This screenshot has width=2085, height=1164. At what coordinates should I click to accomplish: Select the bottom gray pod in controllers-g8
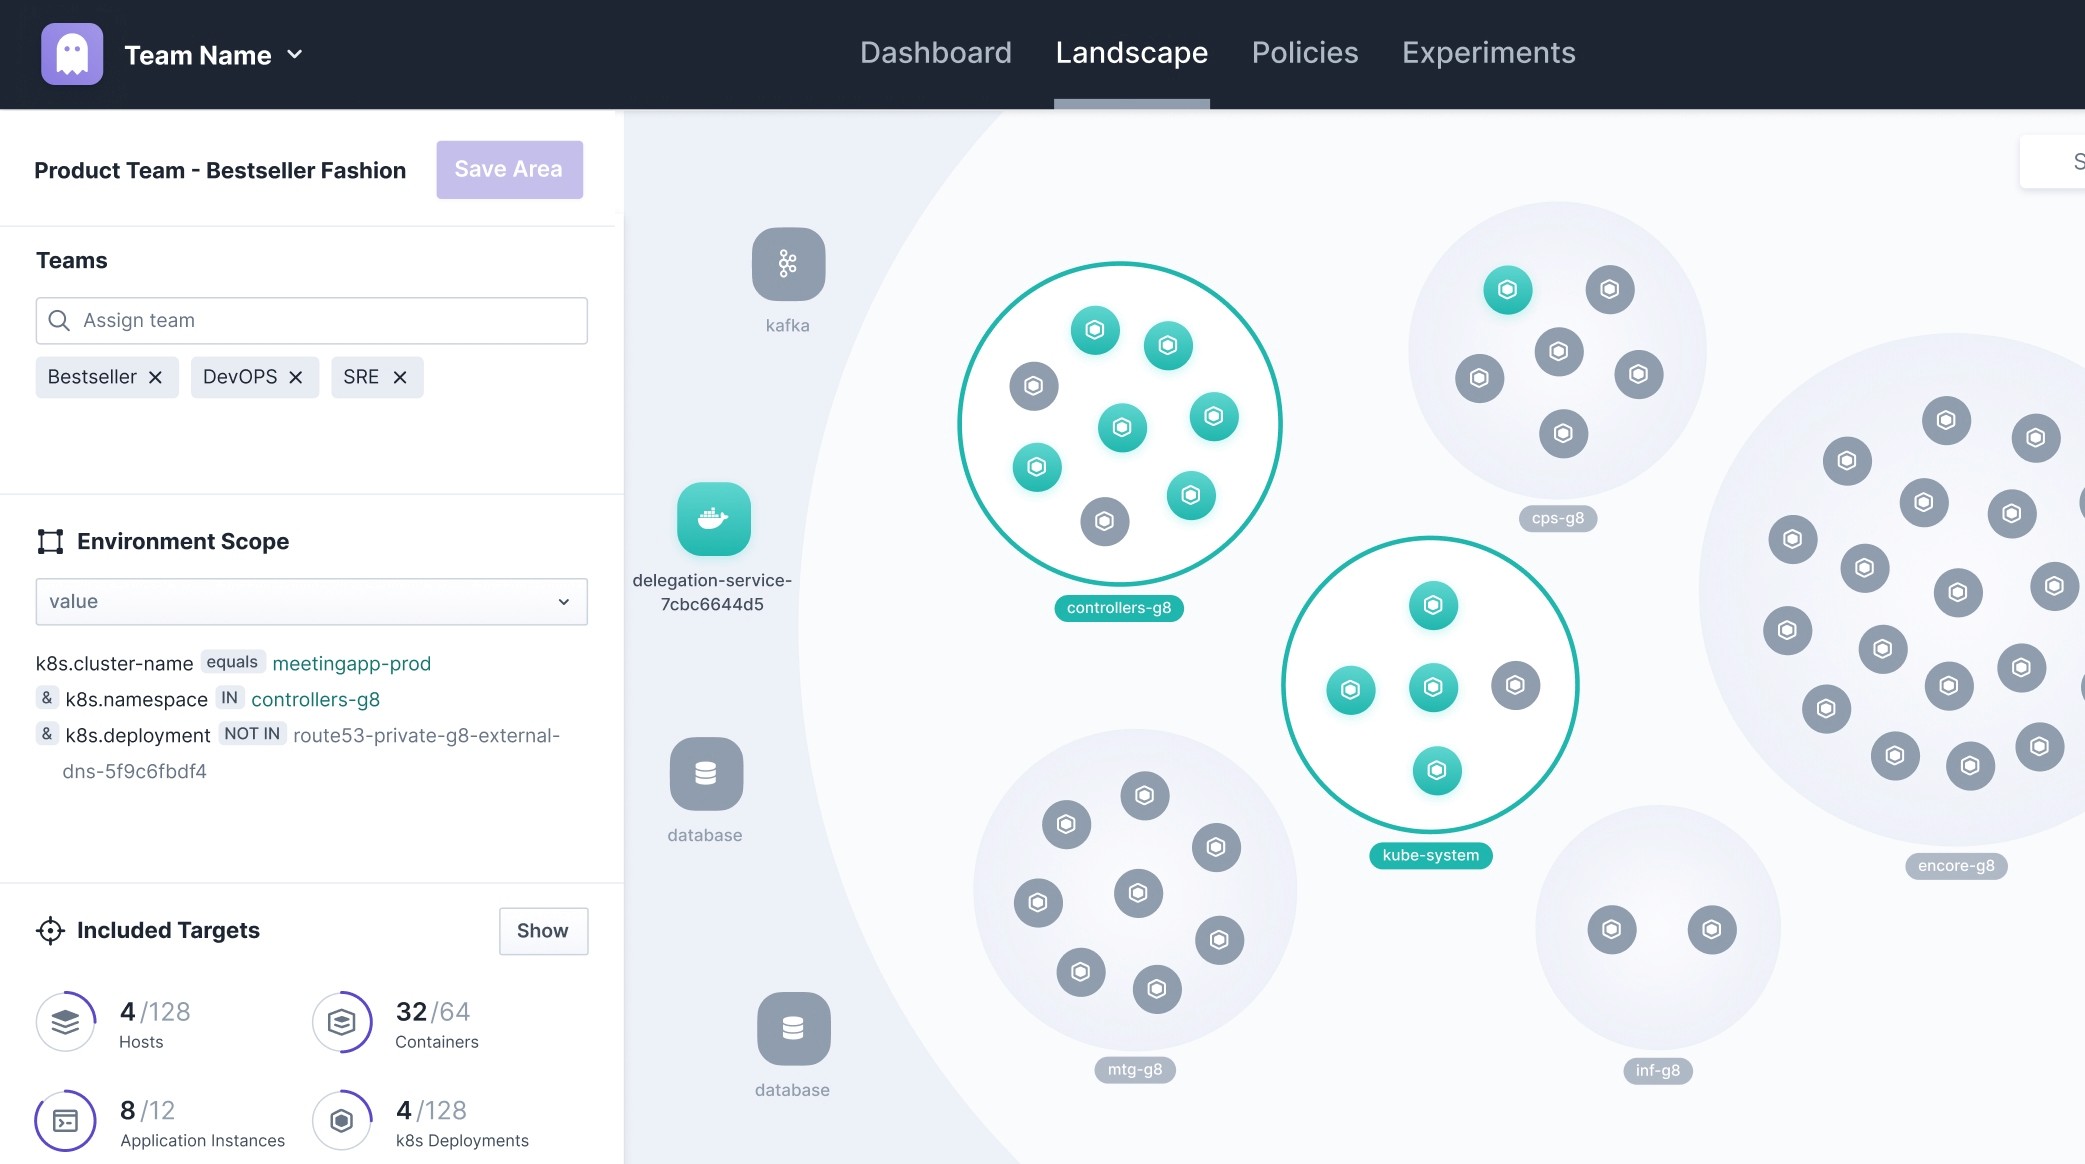tap(1104, 521)
